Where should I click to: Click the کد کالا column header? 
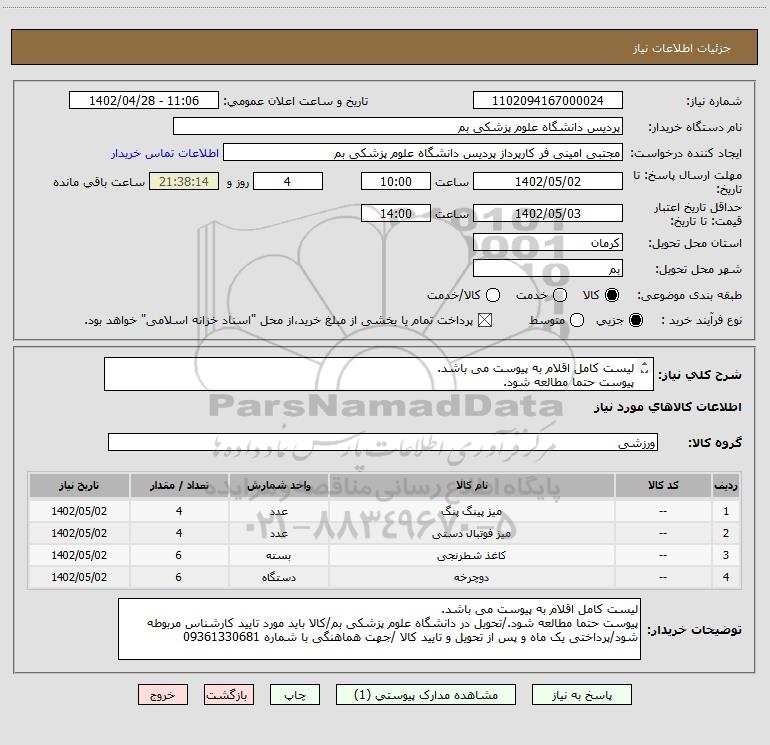click(x=663, y=485)
